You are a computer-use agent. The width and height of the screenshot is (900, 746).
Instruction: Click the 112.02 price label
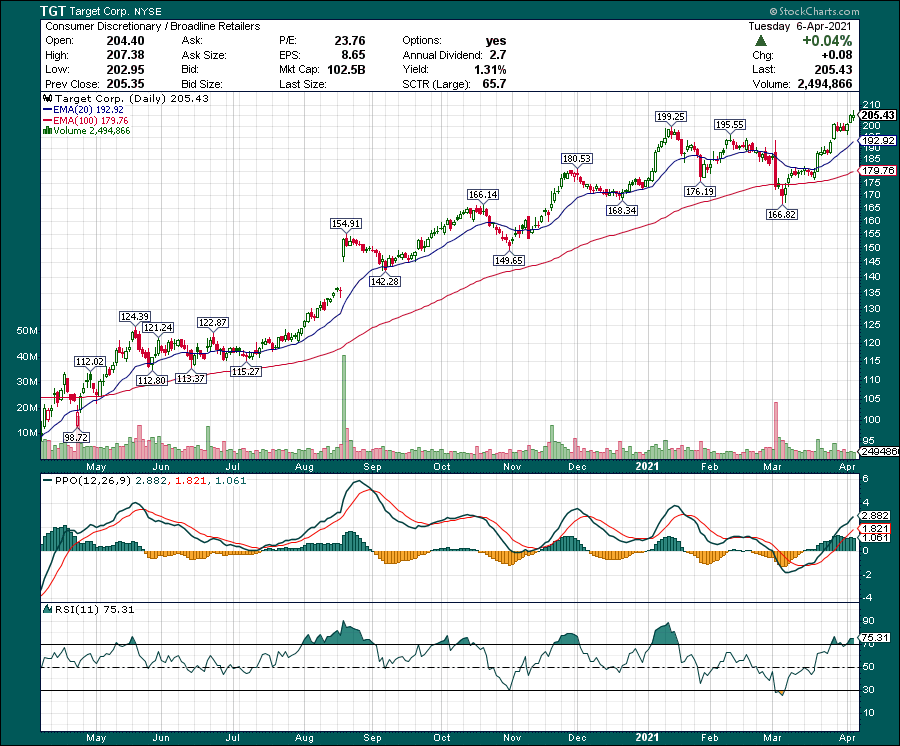click(90, 362)
